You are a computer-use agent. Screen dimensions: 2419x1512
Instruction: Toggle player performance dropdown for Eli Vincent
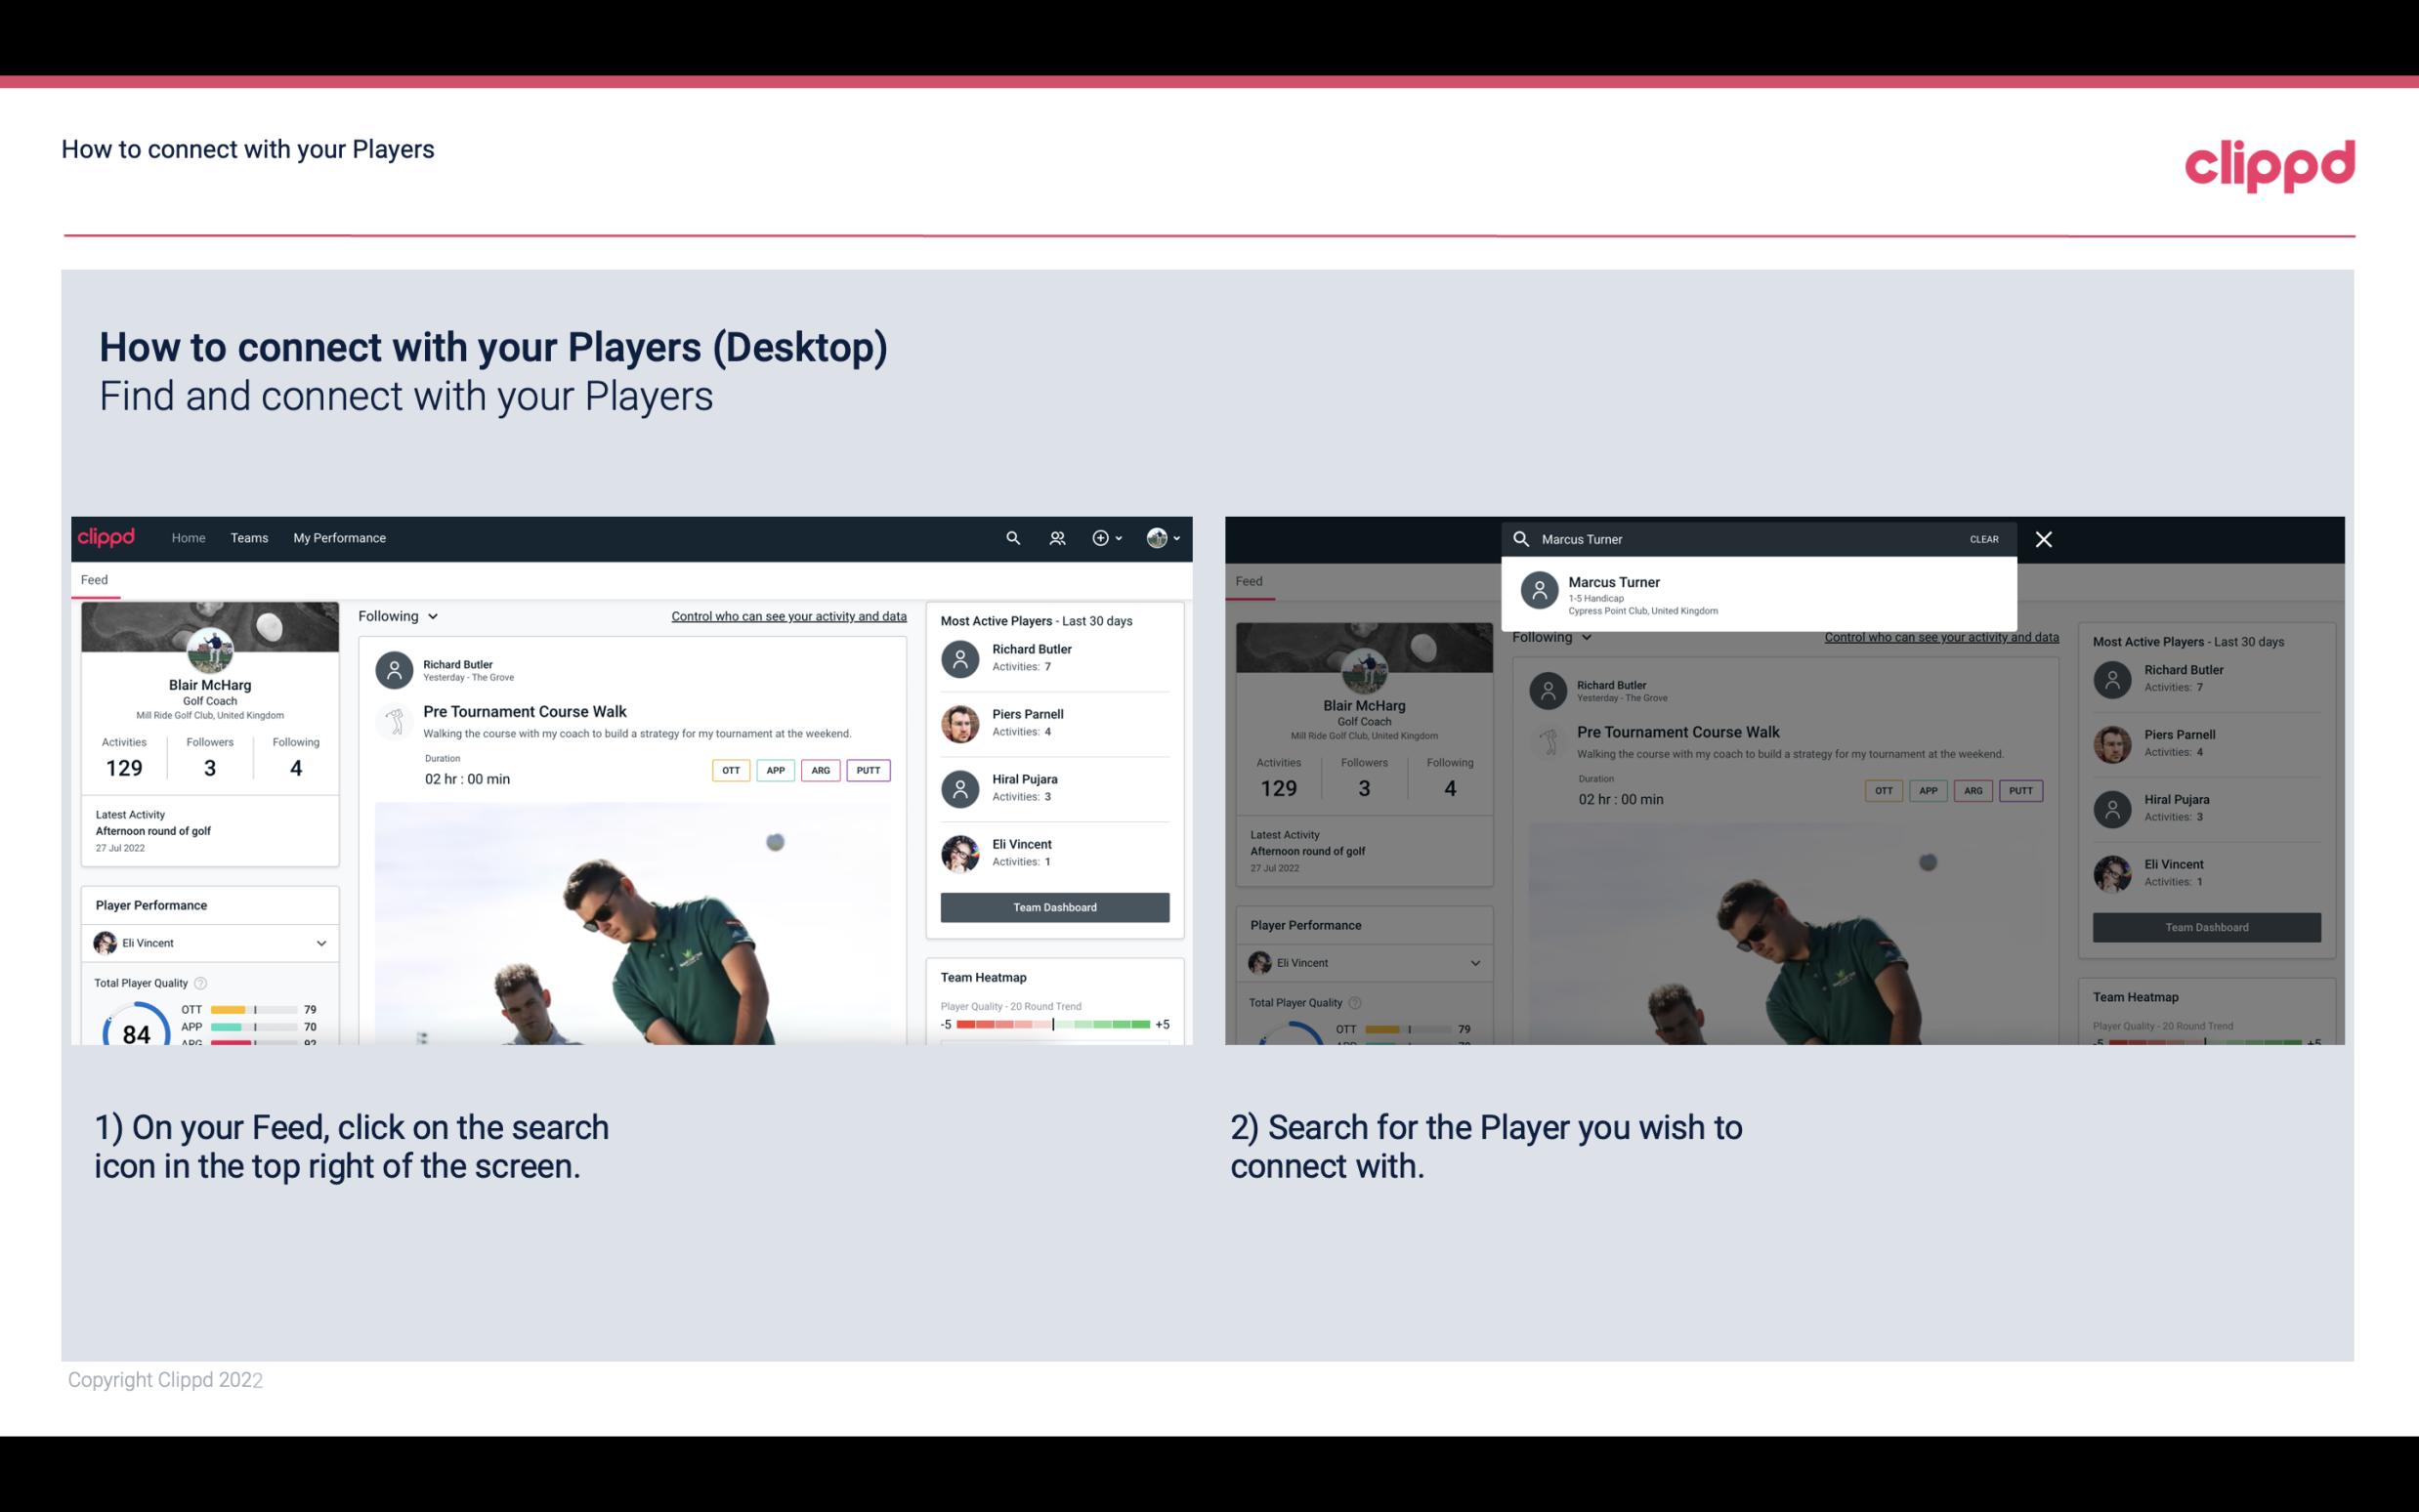tap(320, 943)
